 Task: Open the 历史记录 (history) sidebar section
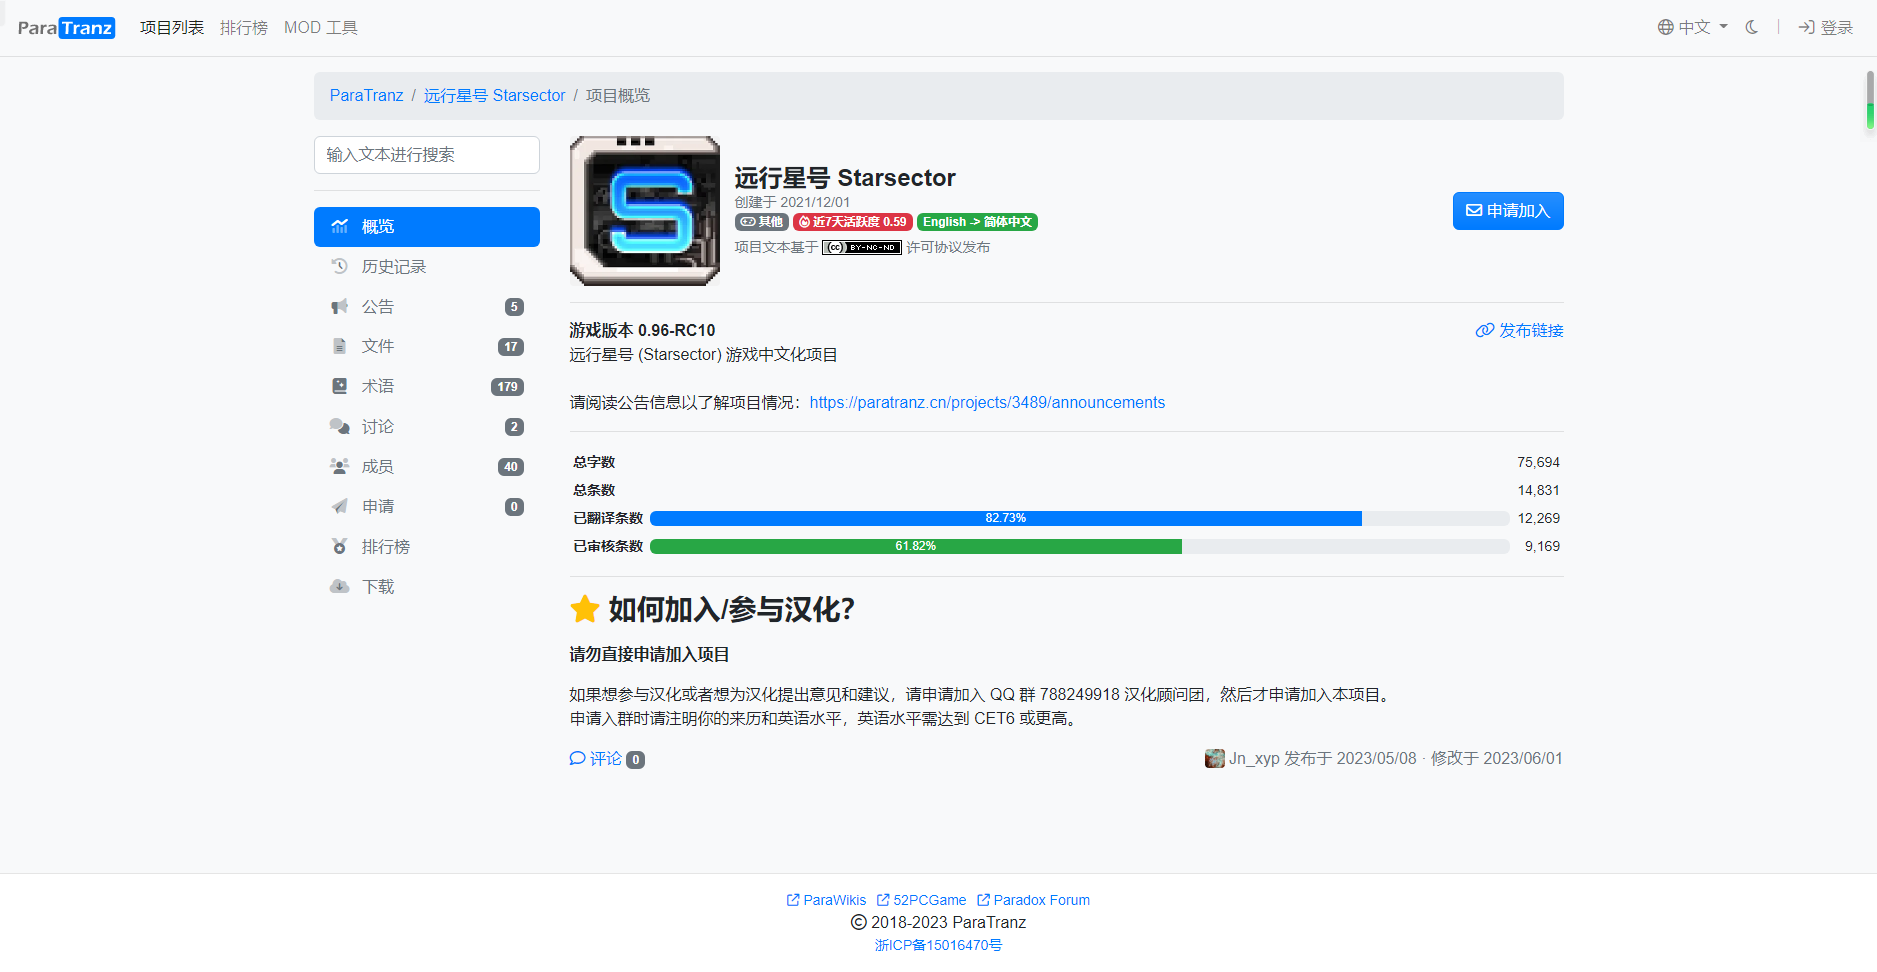(x=394, y=266)
